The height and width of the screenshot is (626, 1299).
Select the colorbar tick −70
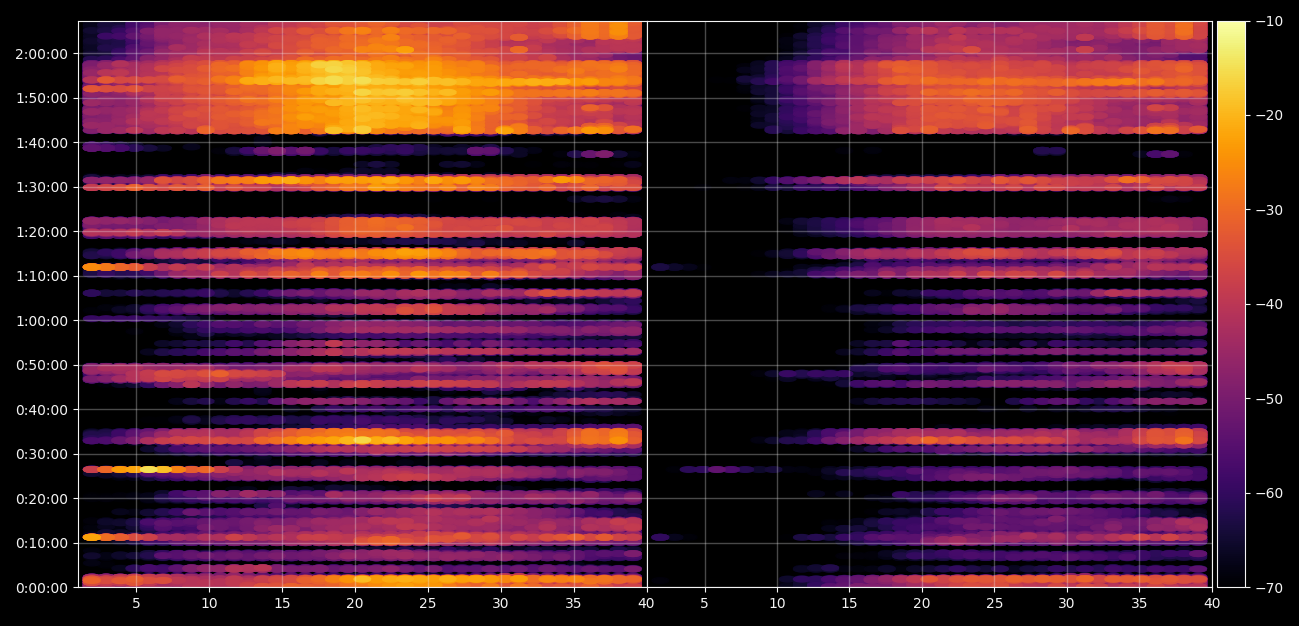pos(1267,588)
